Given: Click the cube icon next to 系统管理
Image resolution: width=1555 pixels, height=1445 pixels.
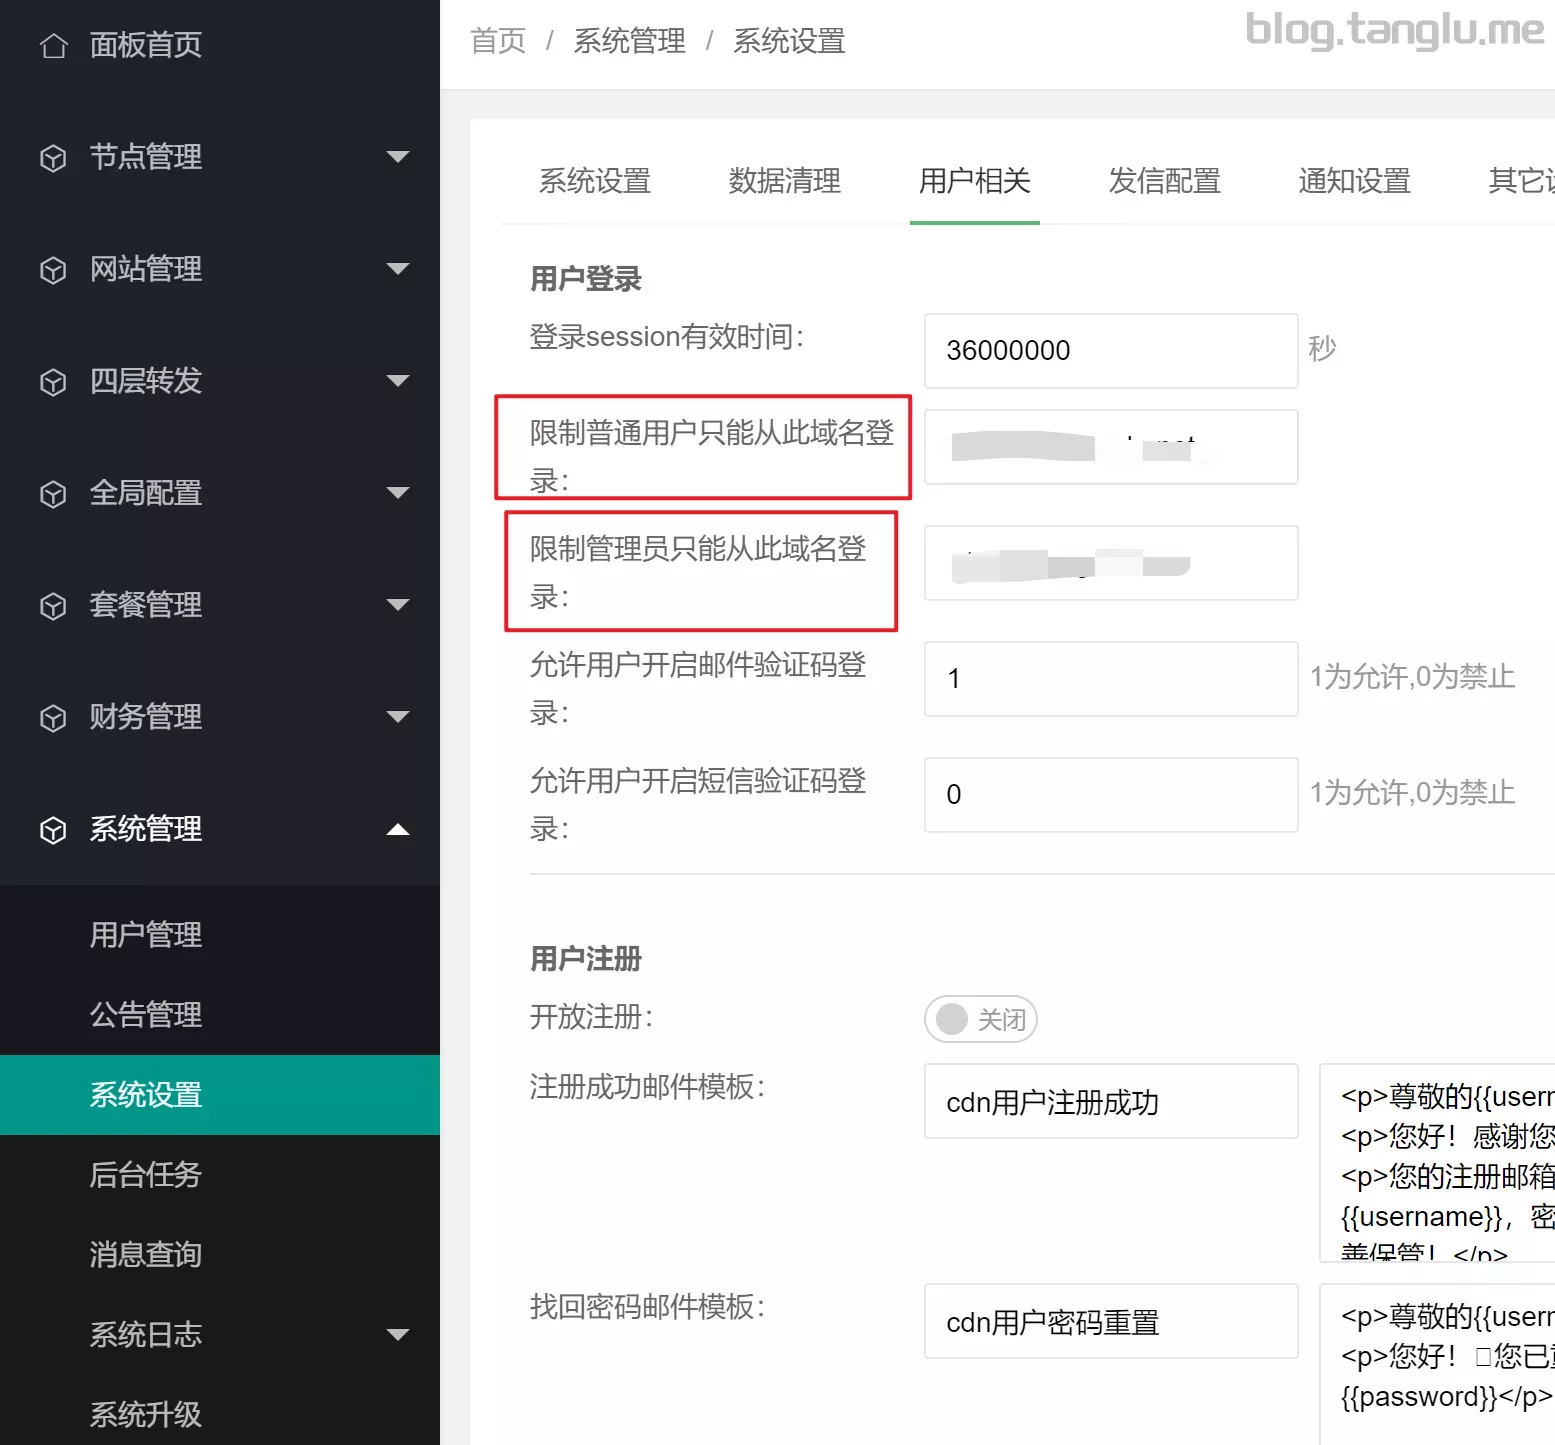Looking at the screenshot, I should pos(53,830).
